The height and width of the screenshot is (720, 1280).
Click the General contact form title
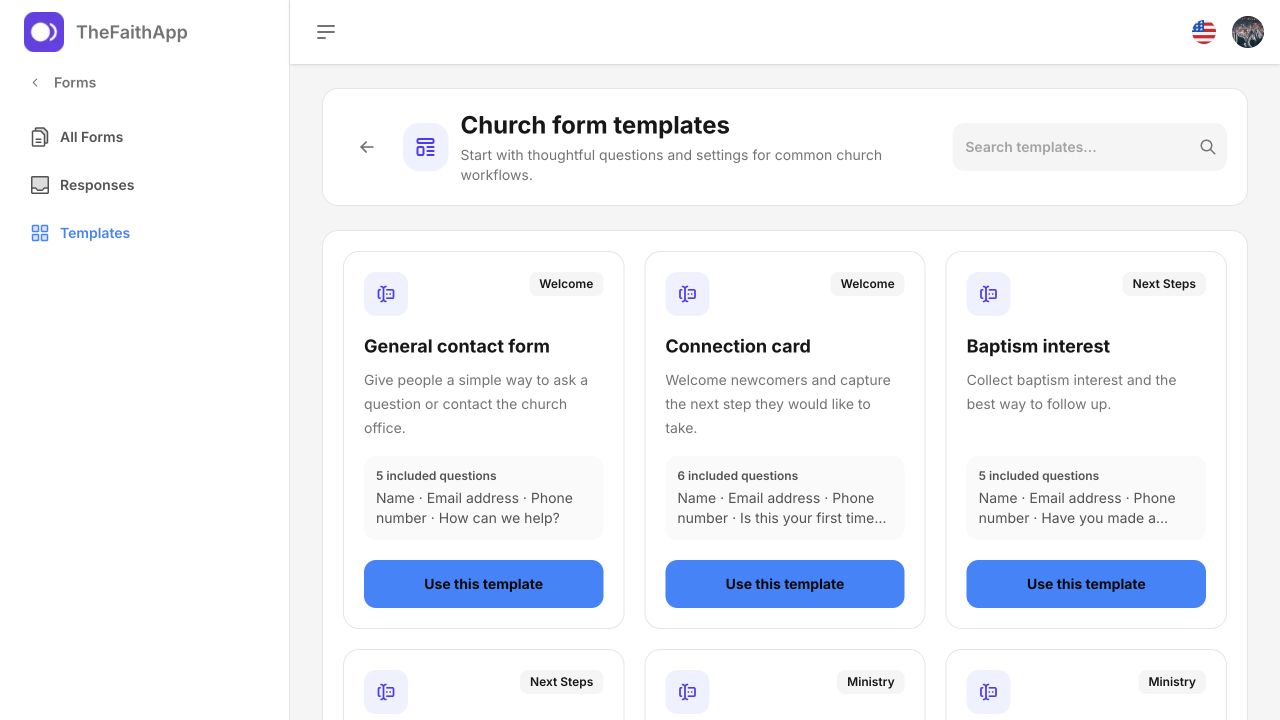click(457, 346)
